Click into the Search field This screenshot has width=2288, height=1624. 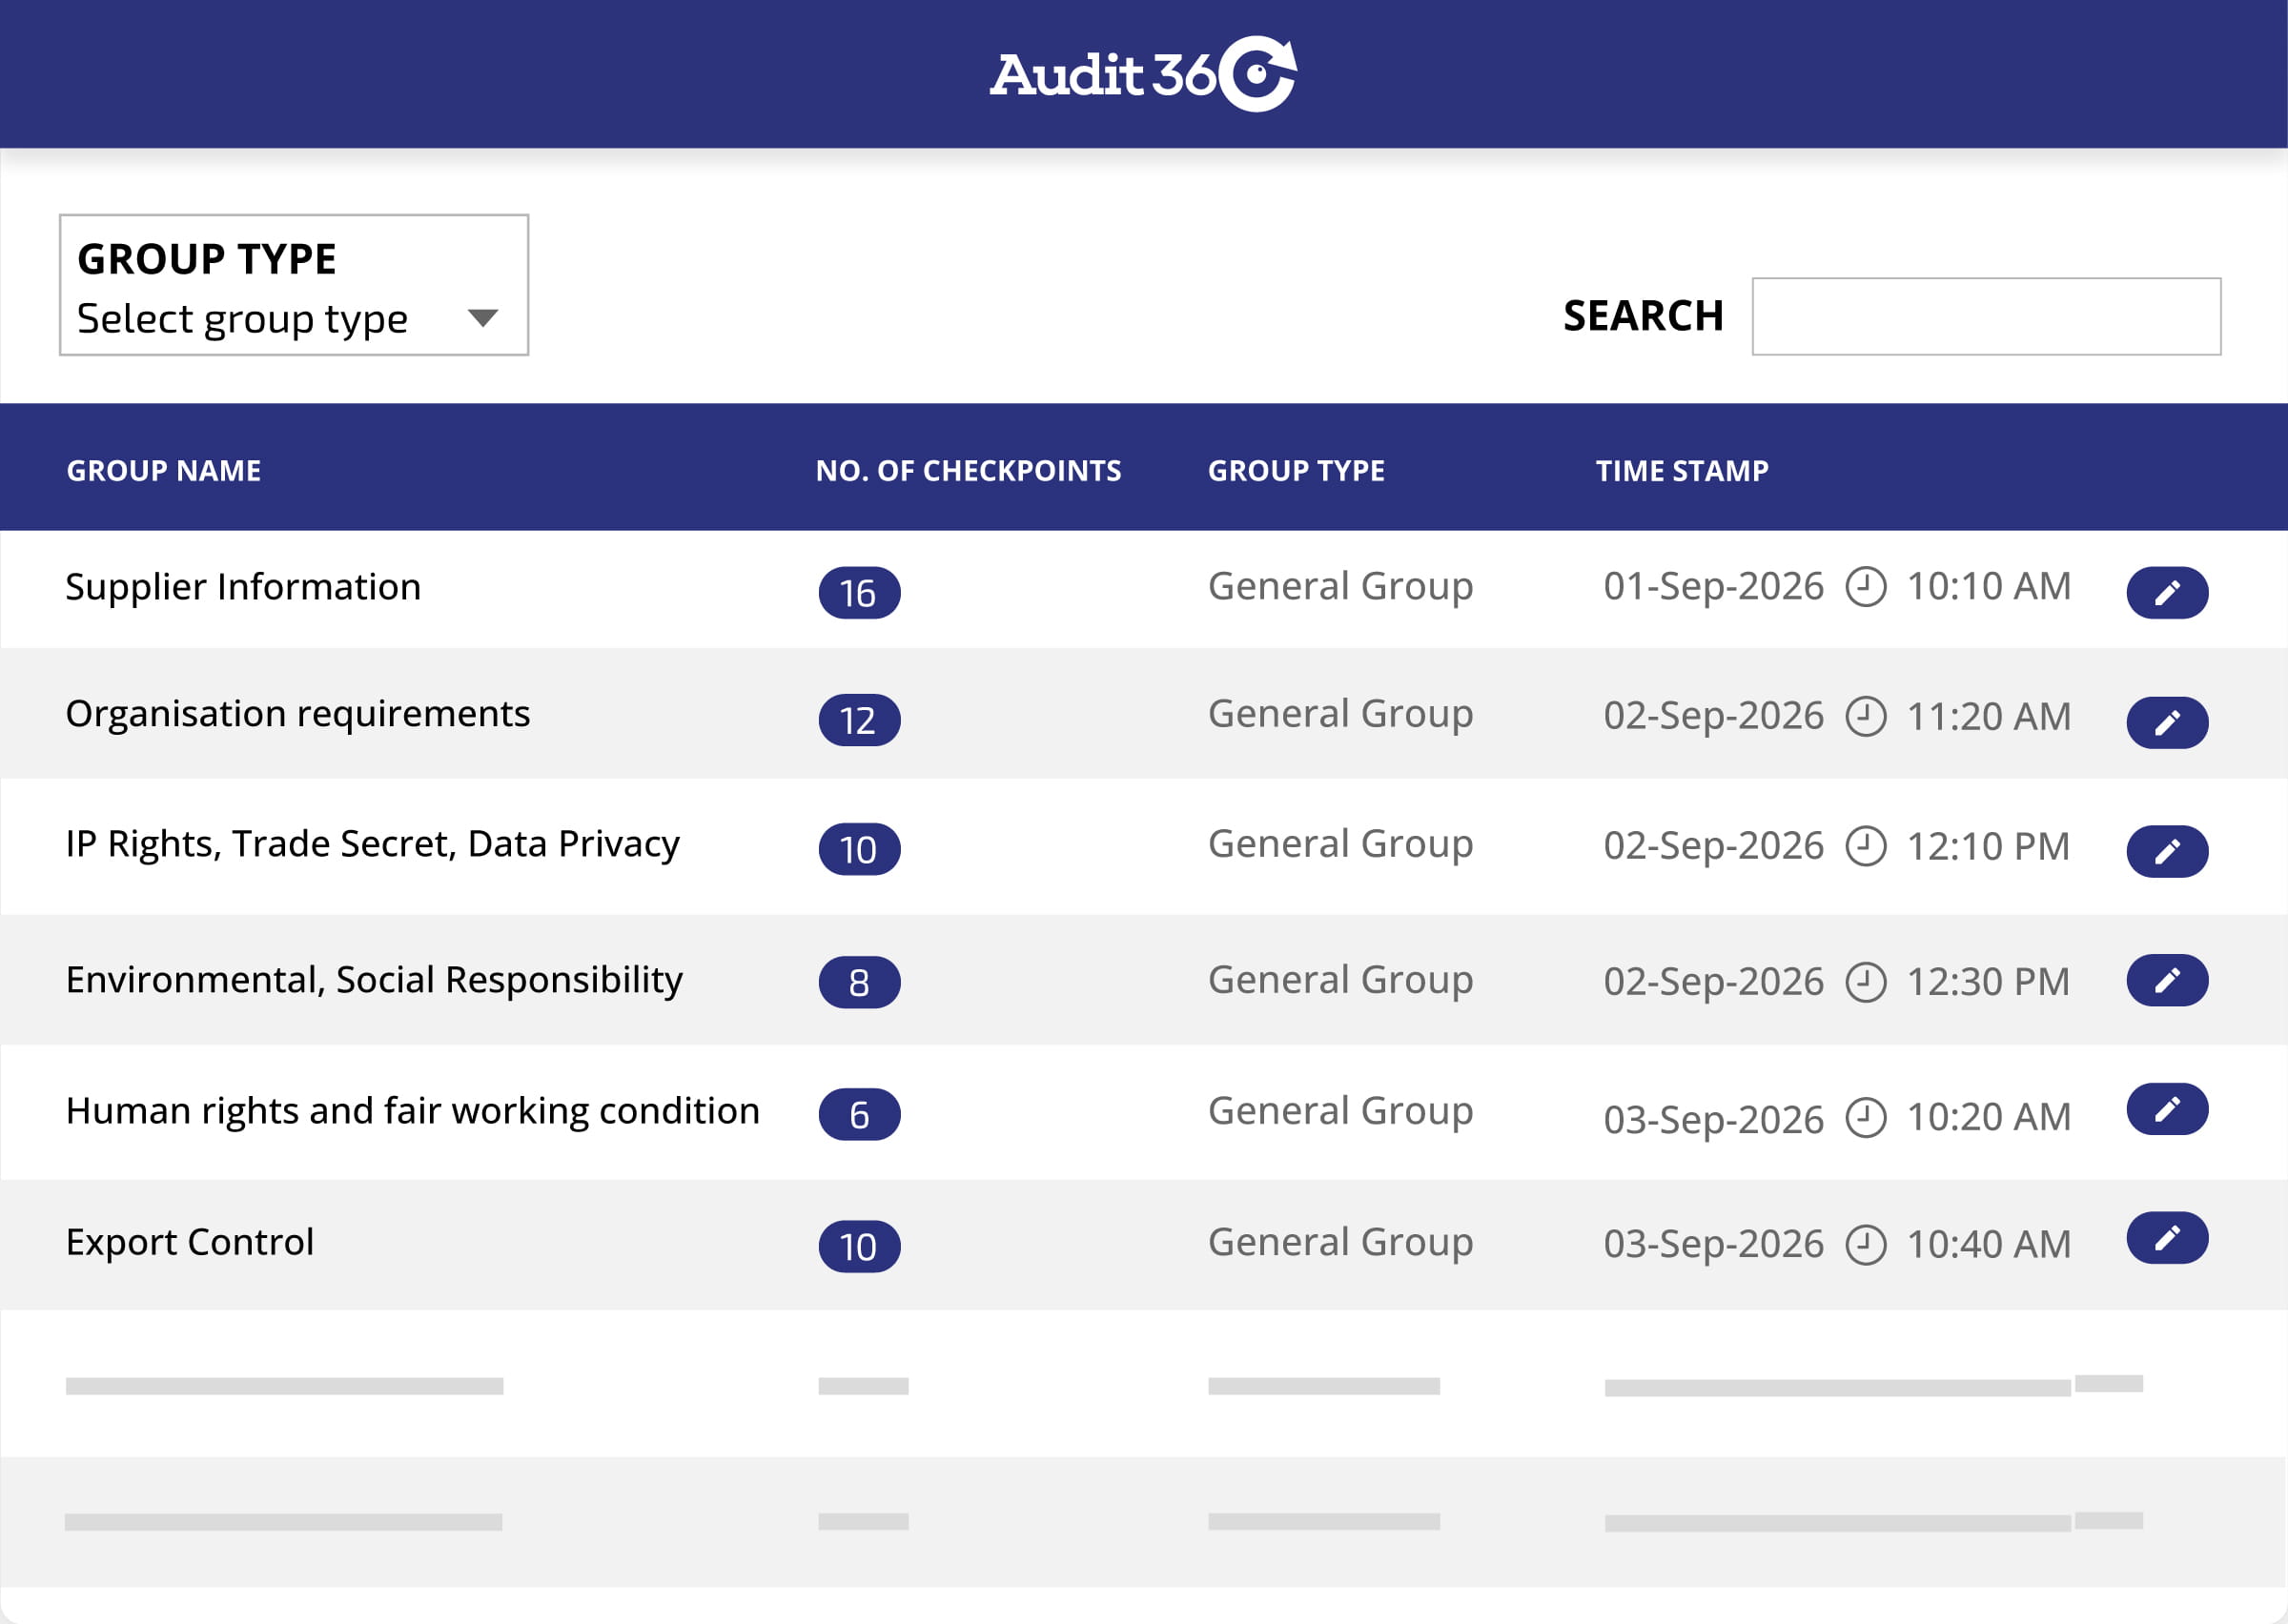click(x=1986, y=316)
